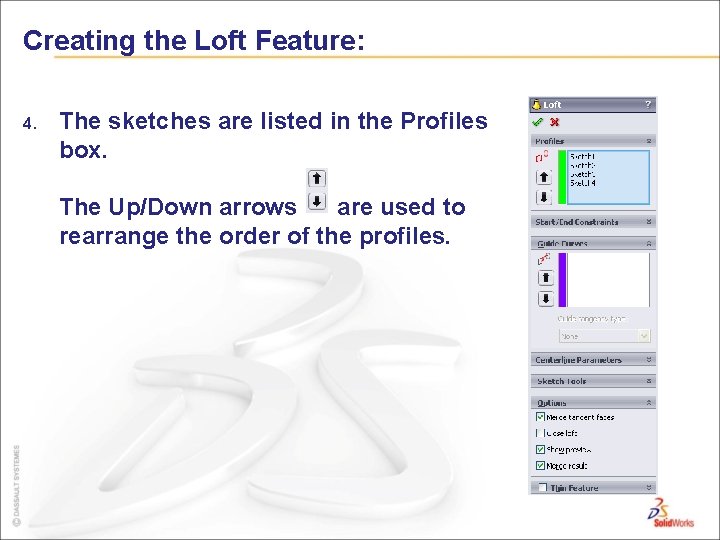Click the down arrow image in slide text
This screenshot has width=720, height=540.
tap(317, 202)
